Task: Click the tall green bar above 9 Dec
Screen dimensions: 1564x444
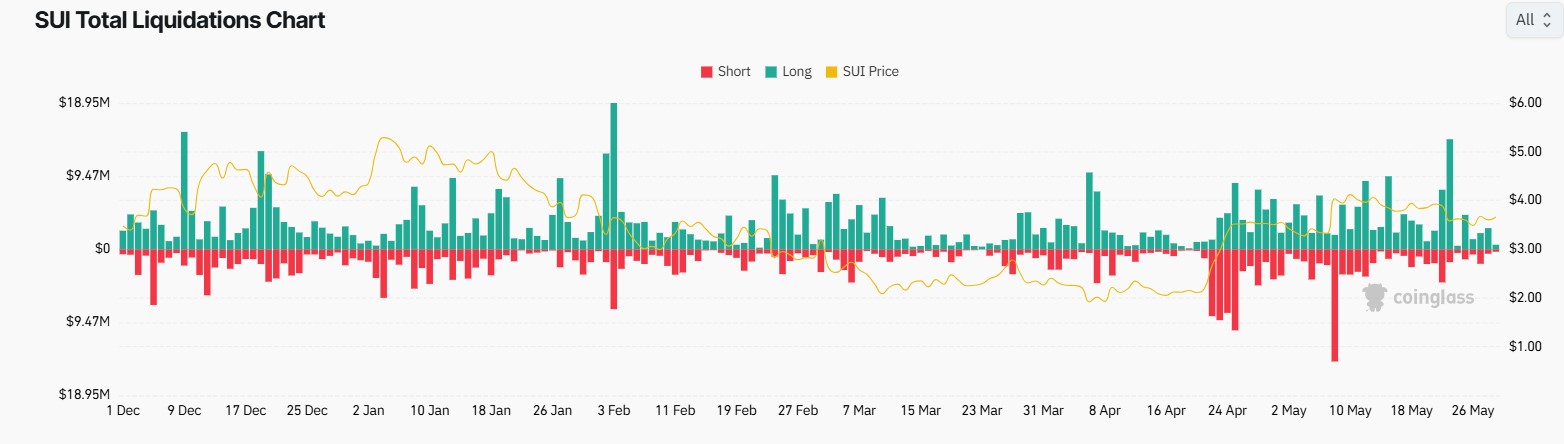Action: click(185, 190)
